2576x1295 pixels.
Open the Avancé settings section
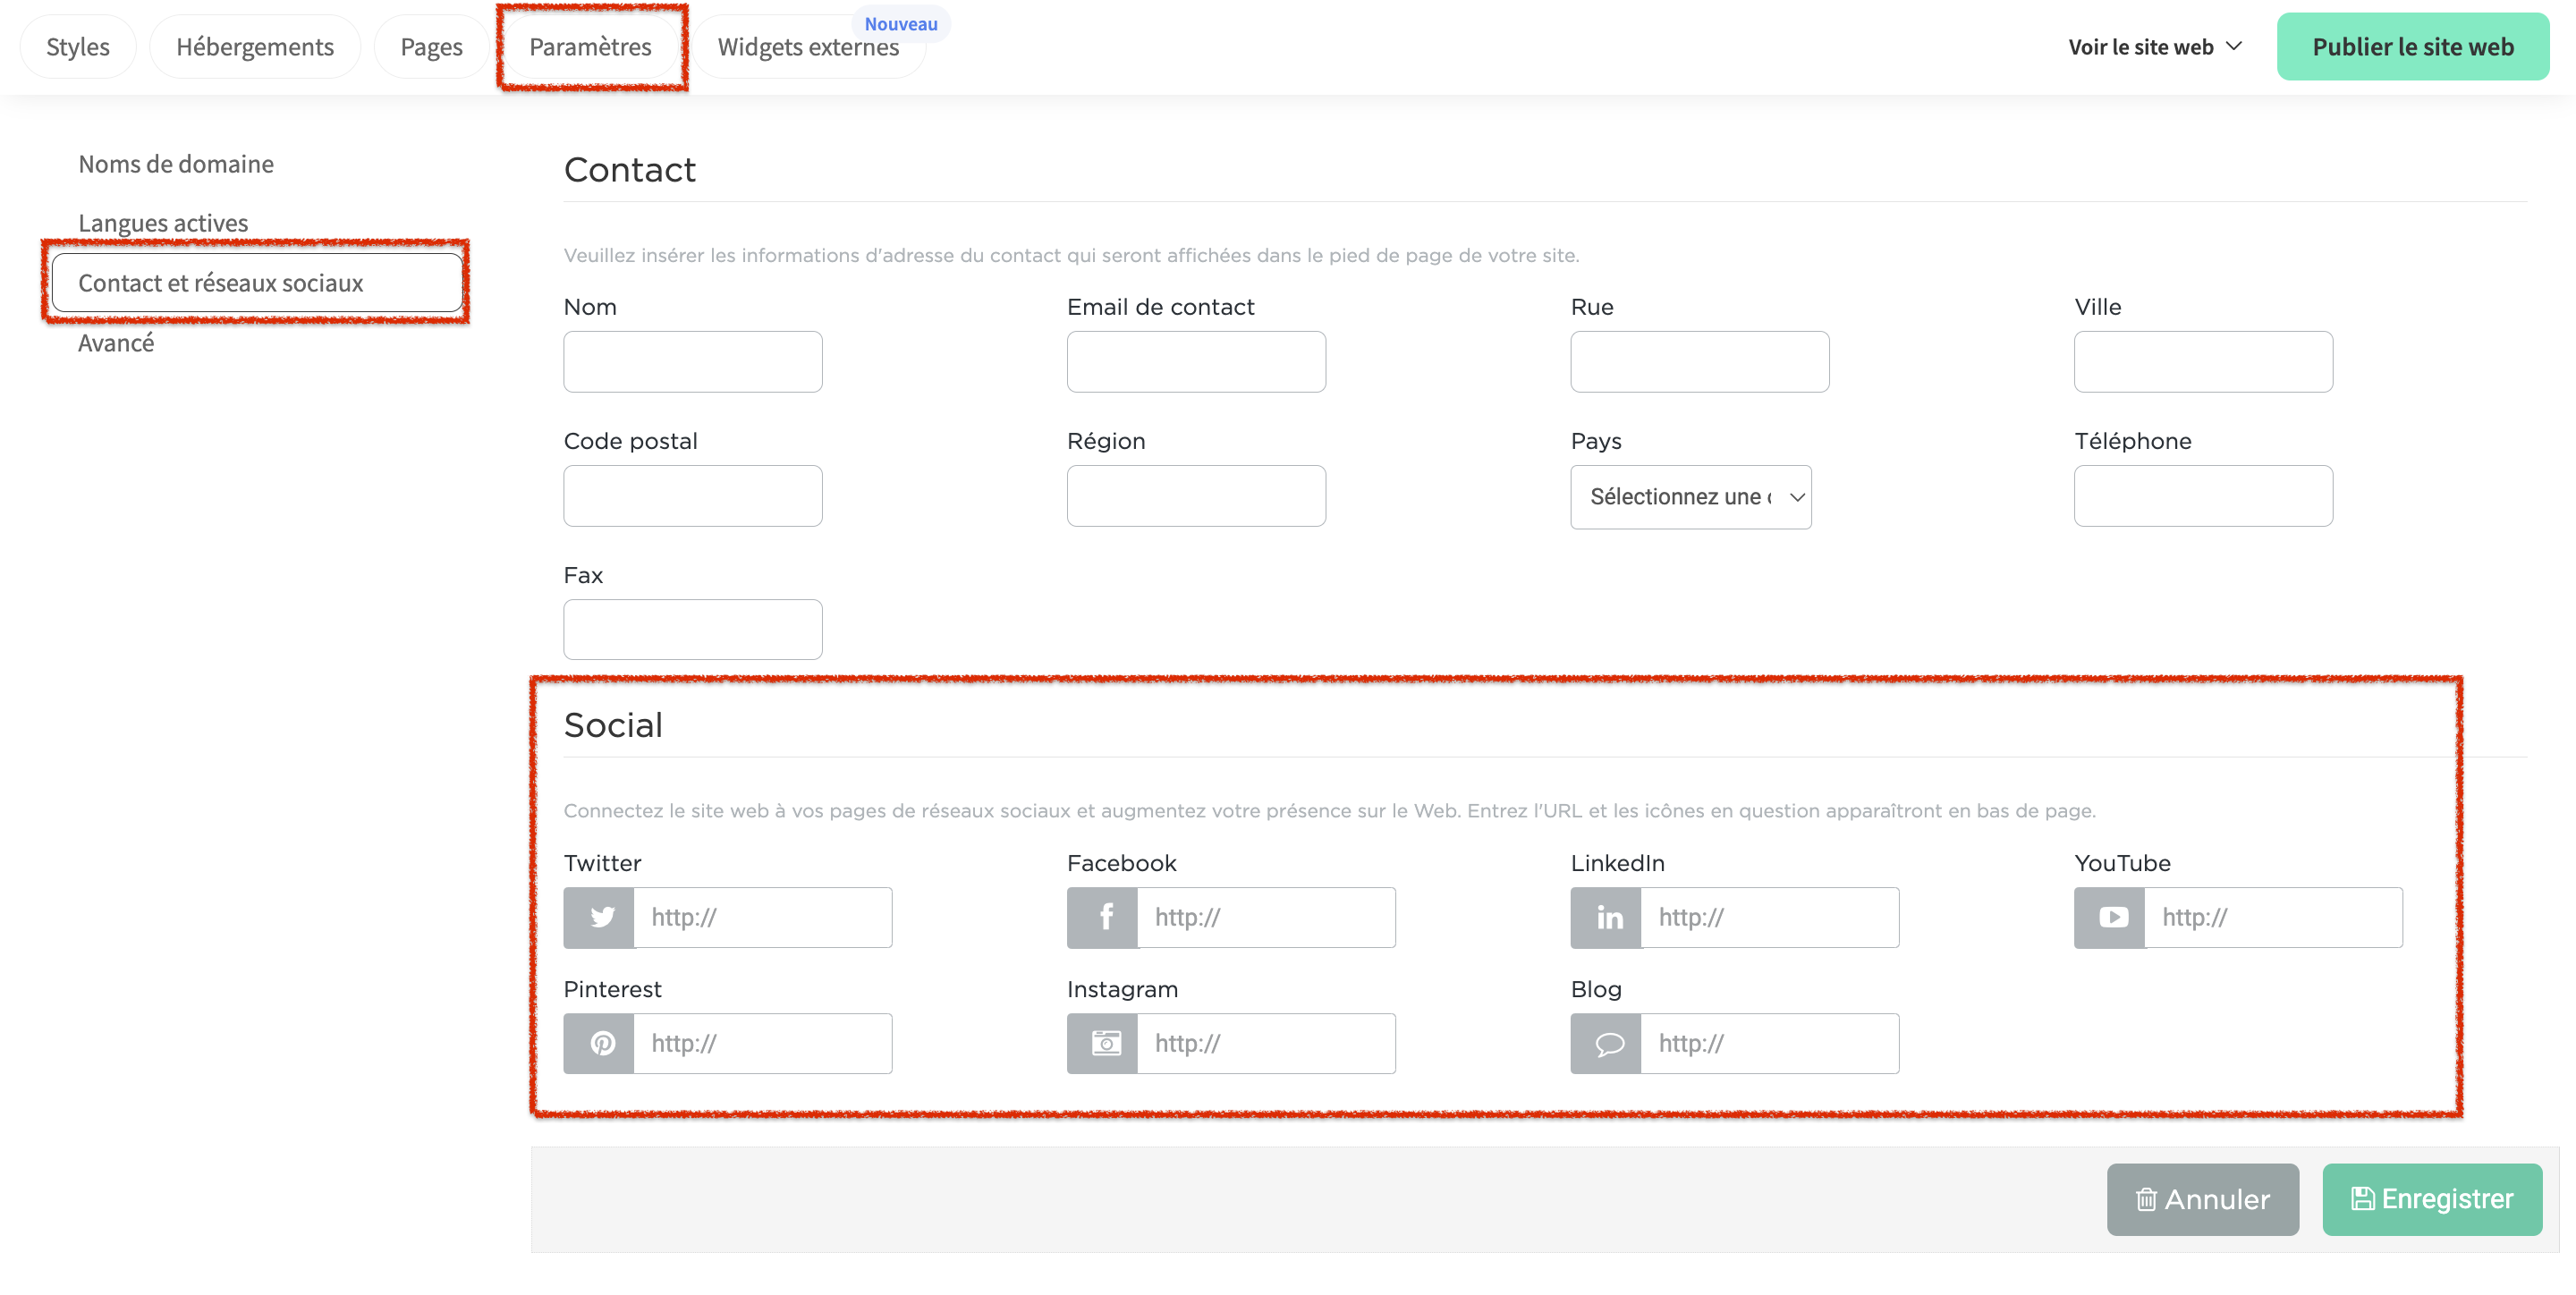(x=116, y=343)
